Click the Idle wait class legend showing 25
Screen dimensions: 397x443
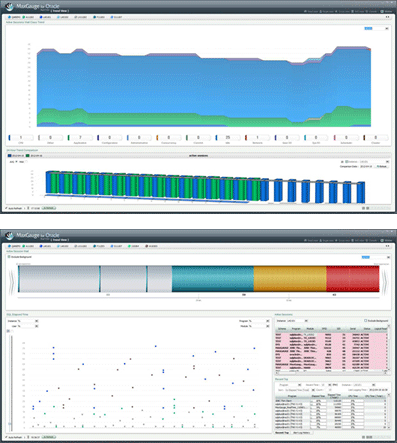pos(228,138)
